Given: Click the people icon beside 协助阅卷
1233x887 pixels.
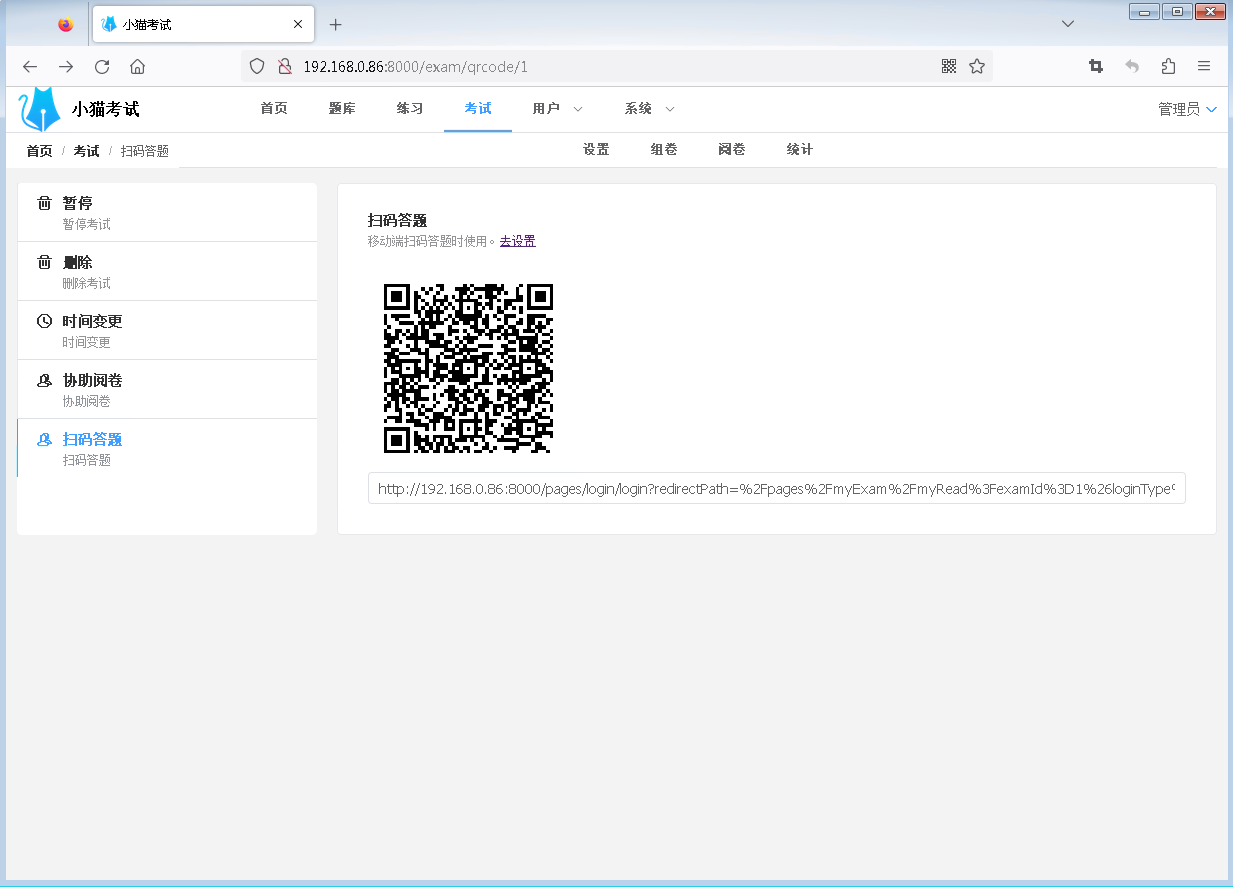Looking at the screenshot, I should click(44, 381).
